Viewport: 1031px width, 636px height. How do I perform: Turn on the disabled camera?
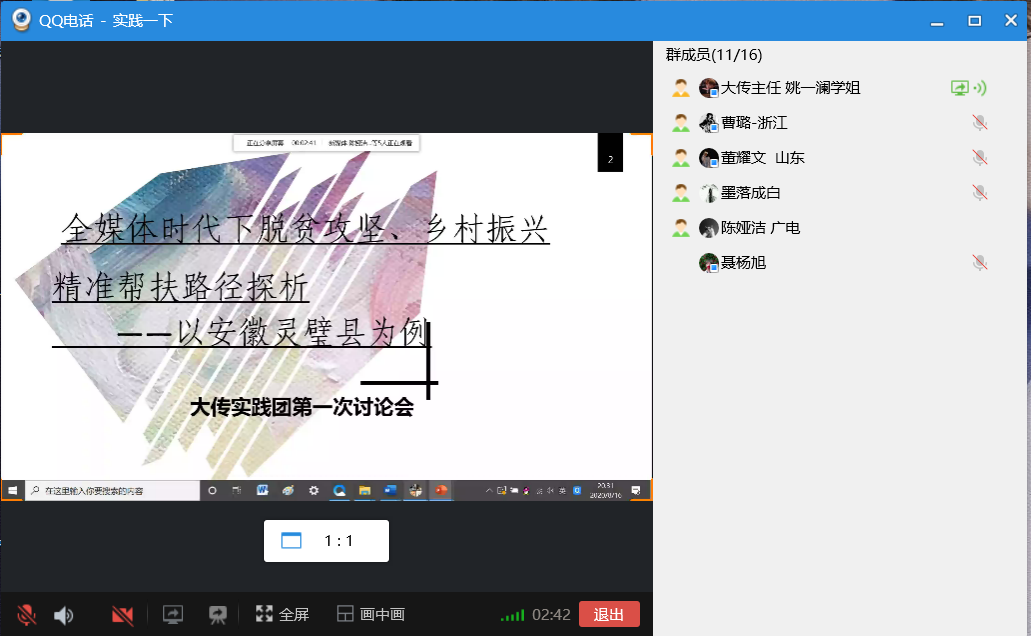123,615
